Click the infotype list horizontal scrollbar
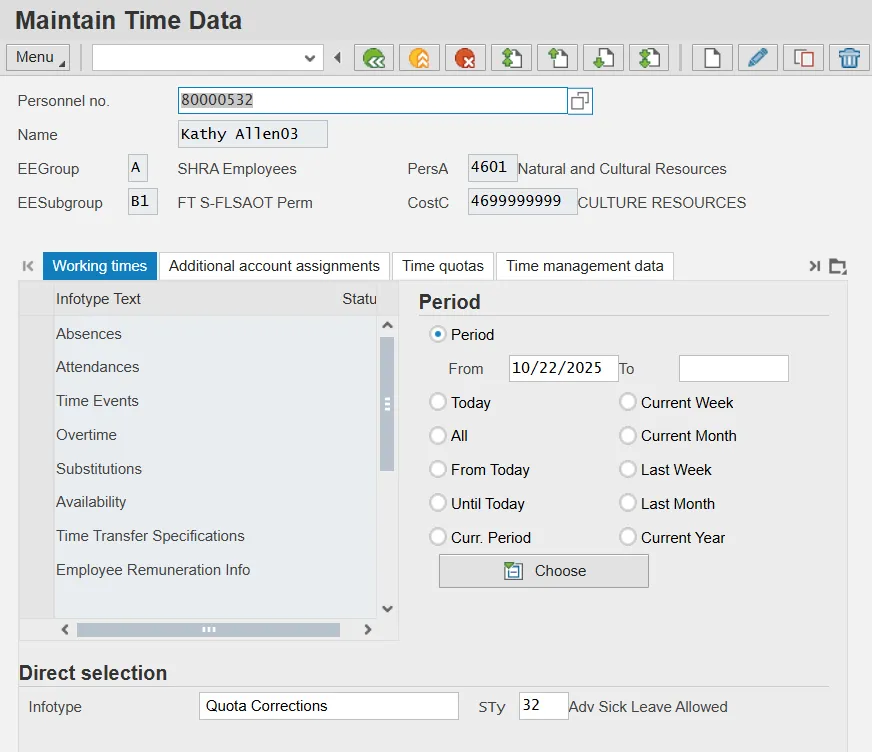The height and width of the screenshot is (752, 872). [208, 630]
